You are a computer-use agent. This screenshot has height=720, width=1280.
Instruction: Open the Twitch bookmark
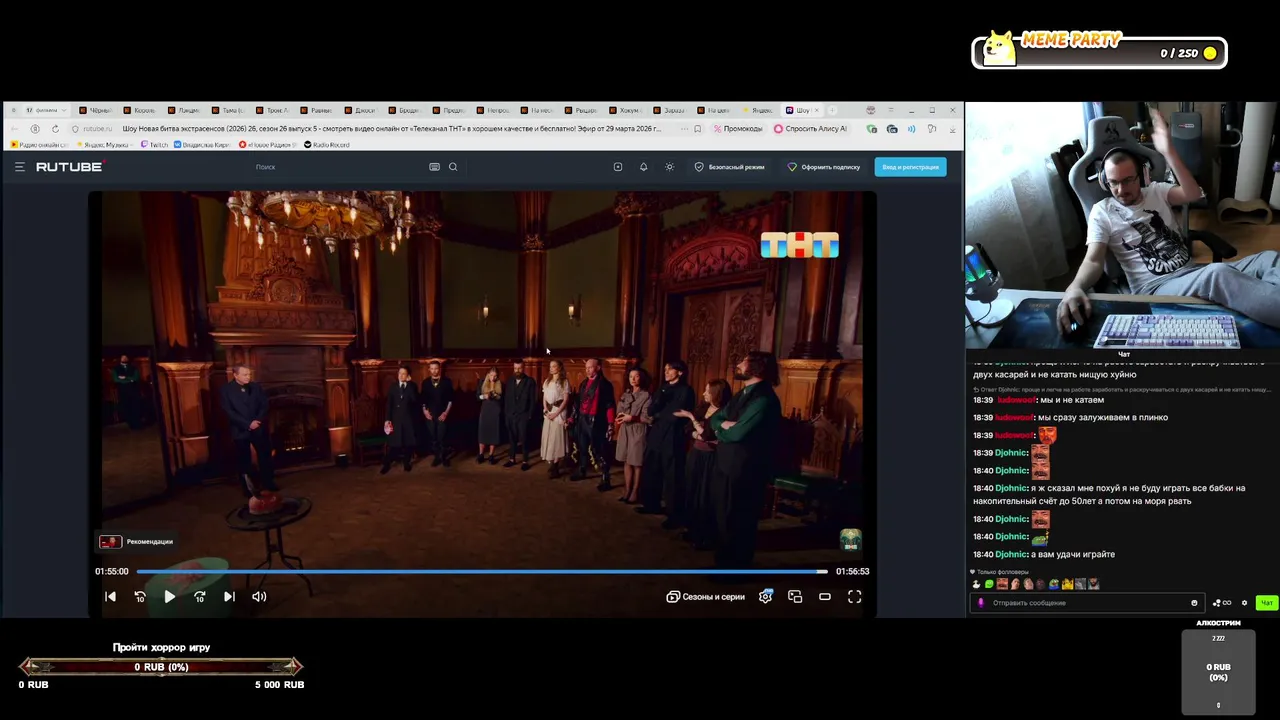point(155,145)
